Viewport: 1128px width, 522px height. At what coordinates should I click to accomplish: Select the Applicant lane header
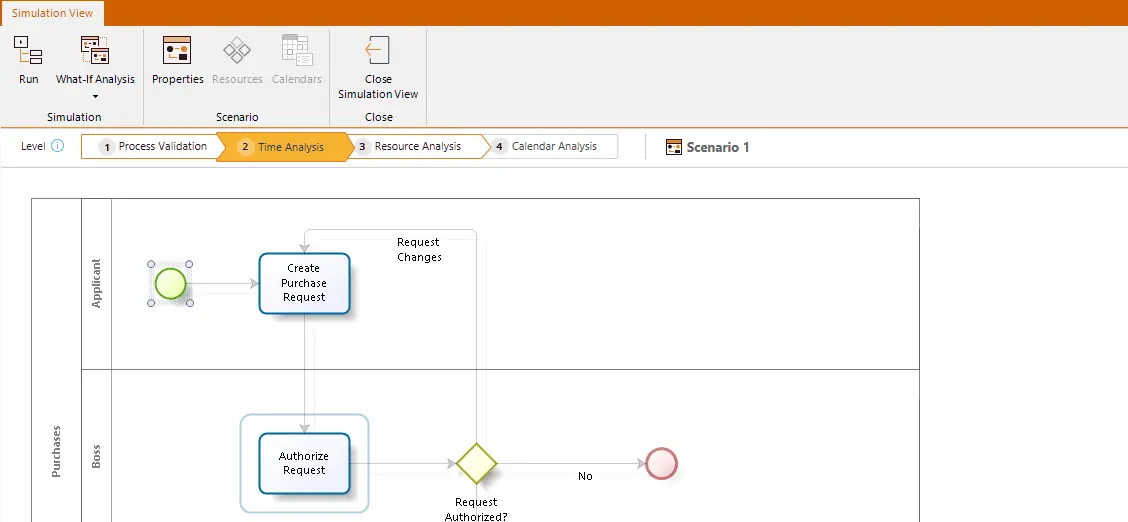tap(96, 283)
